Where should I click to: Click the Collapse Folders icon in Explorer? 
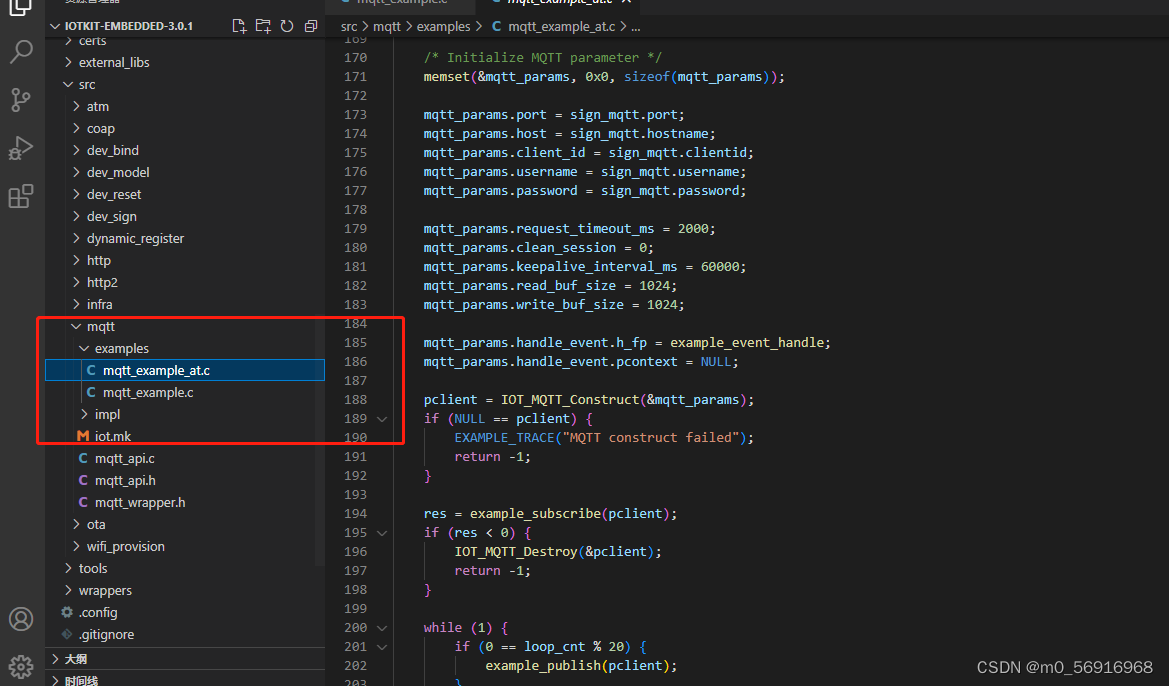pos(310,25)
